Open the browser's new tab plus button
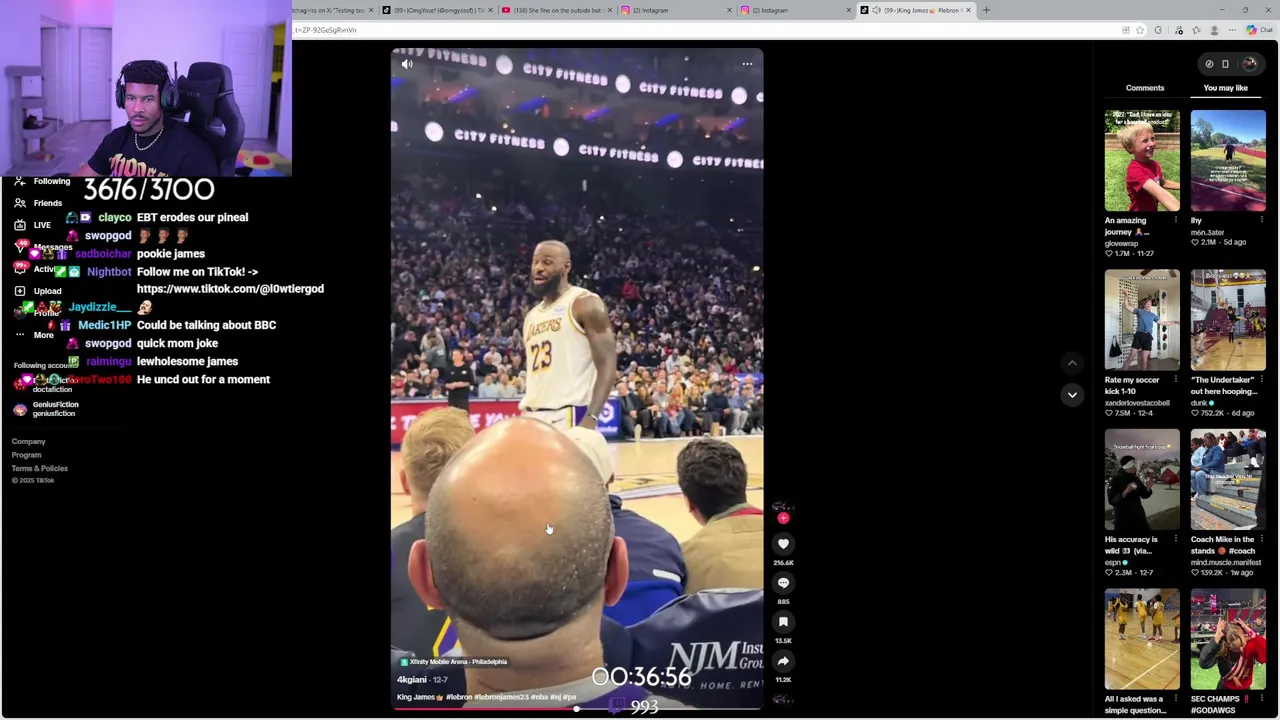Image resolution: width=1280 pixels, height=720 pixels. coord(986,10)
